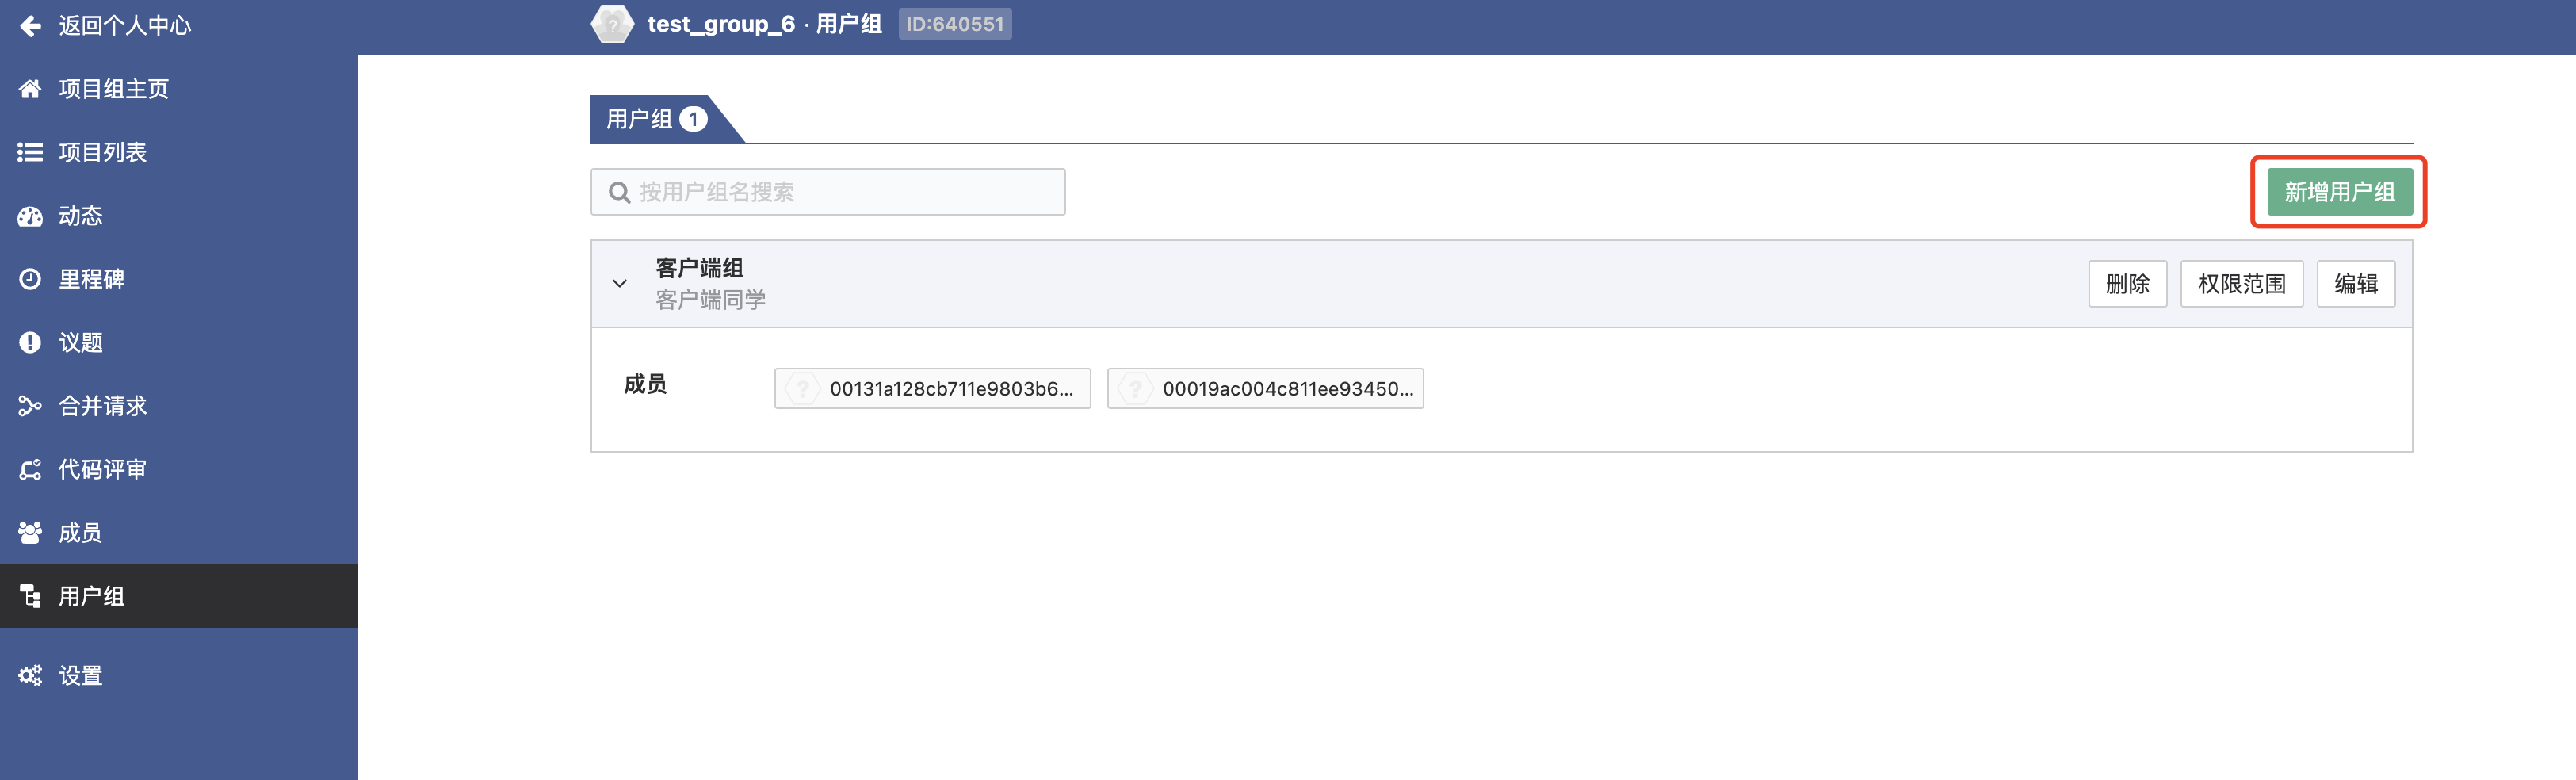This screenshot has height=780, width=2576.
Task: Click the back arrow icon for 返回个人中心
Action: (x=30, y=26)
